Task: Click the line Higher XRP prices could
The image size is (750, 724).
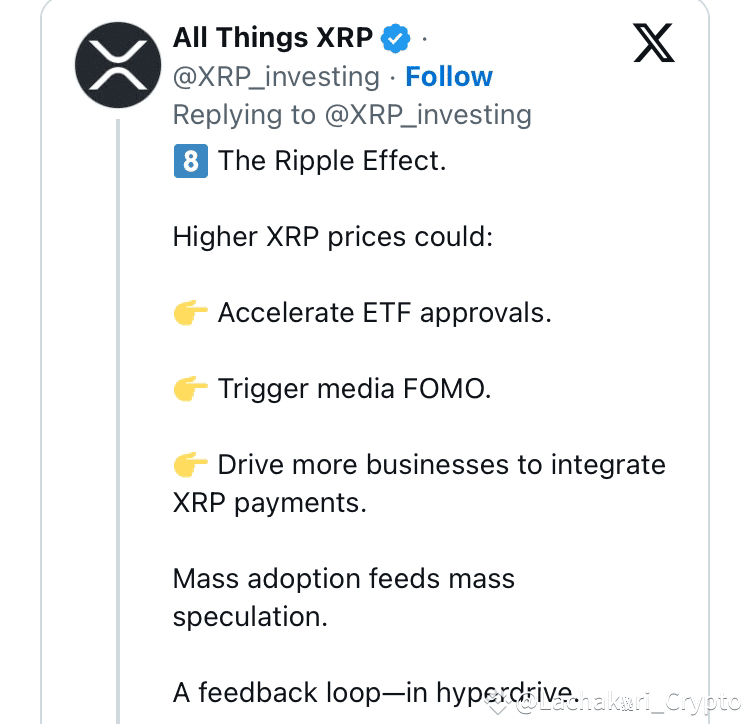Action: pyautogui.click(x=332, y=237)
